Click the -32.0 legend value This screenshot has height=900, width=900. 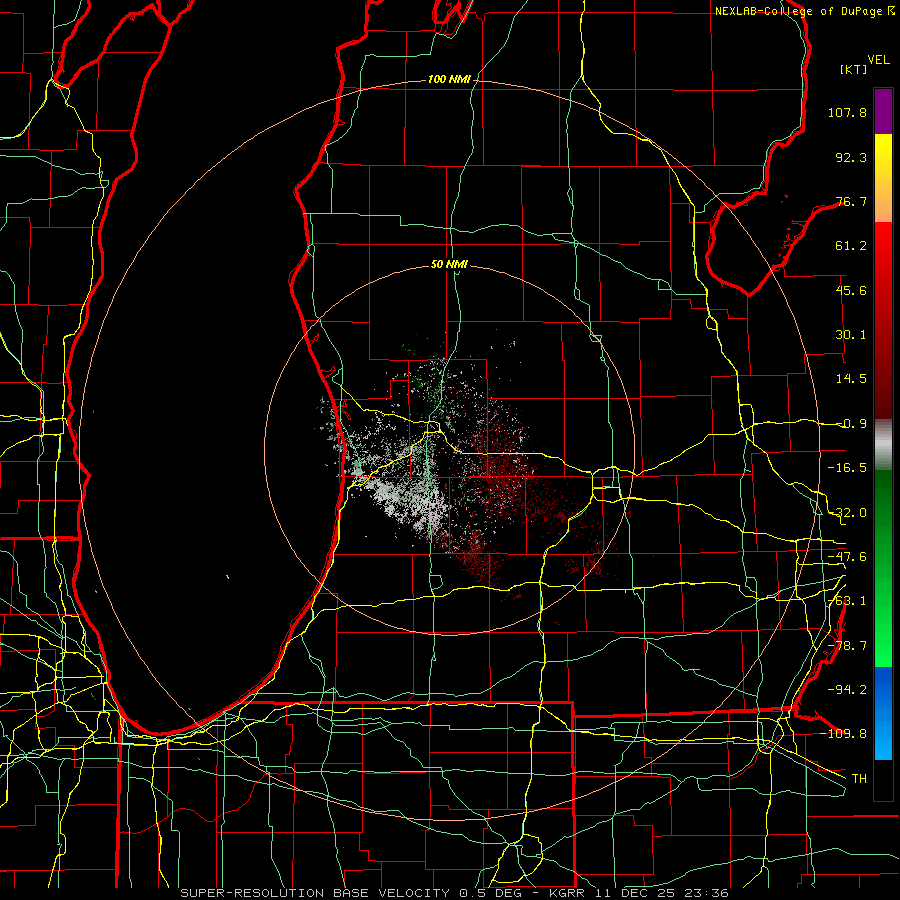pos(847,513)
